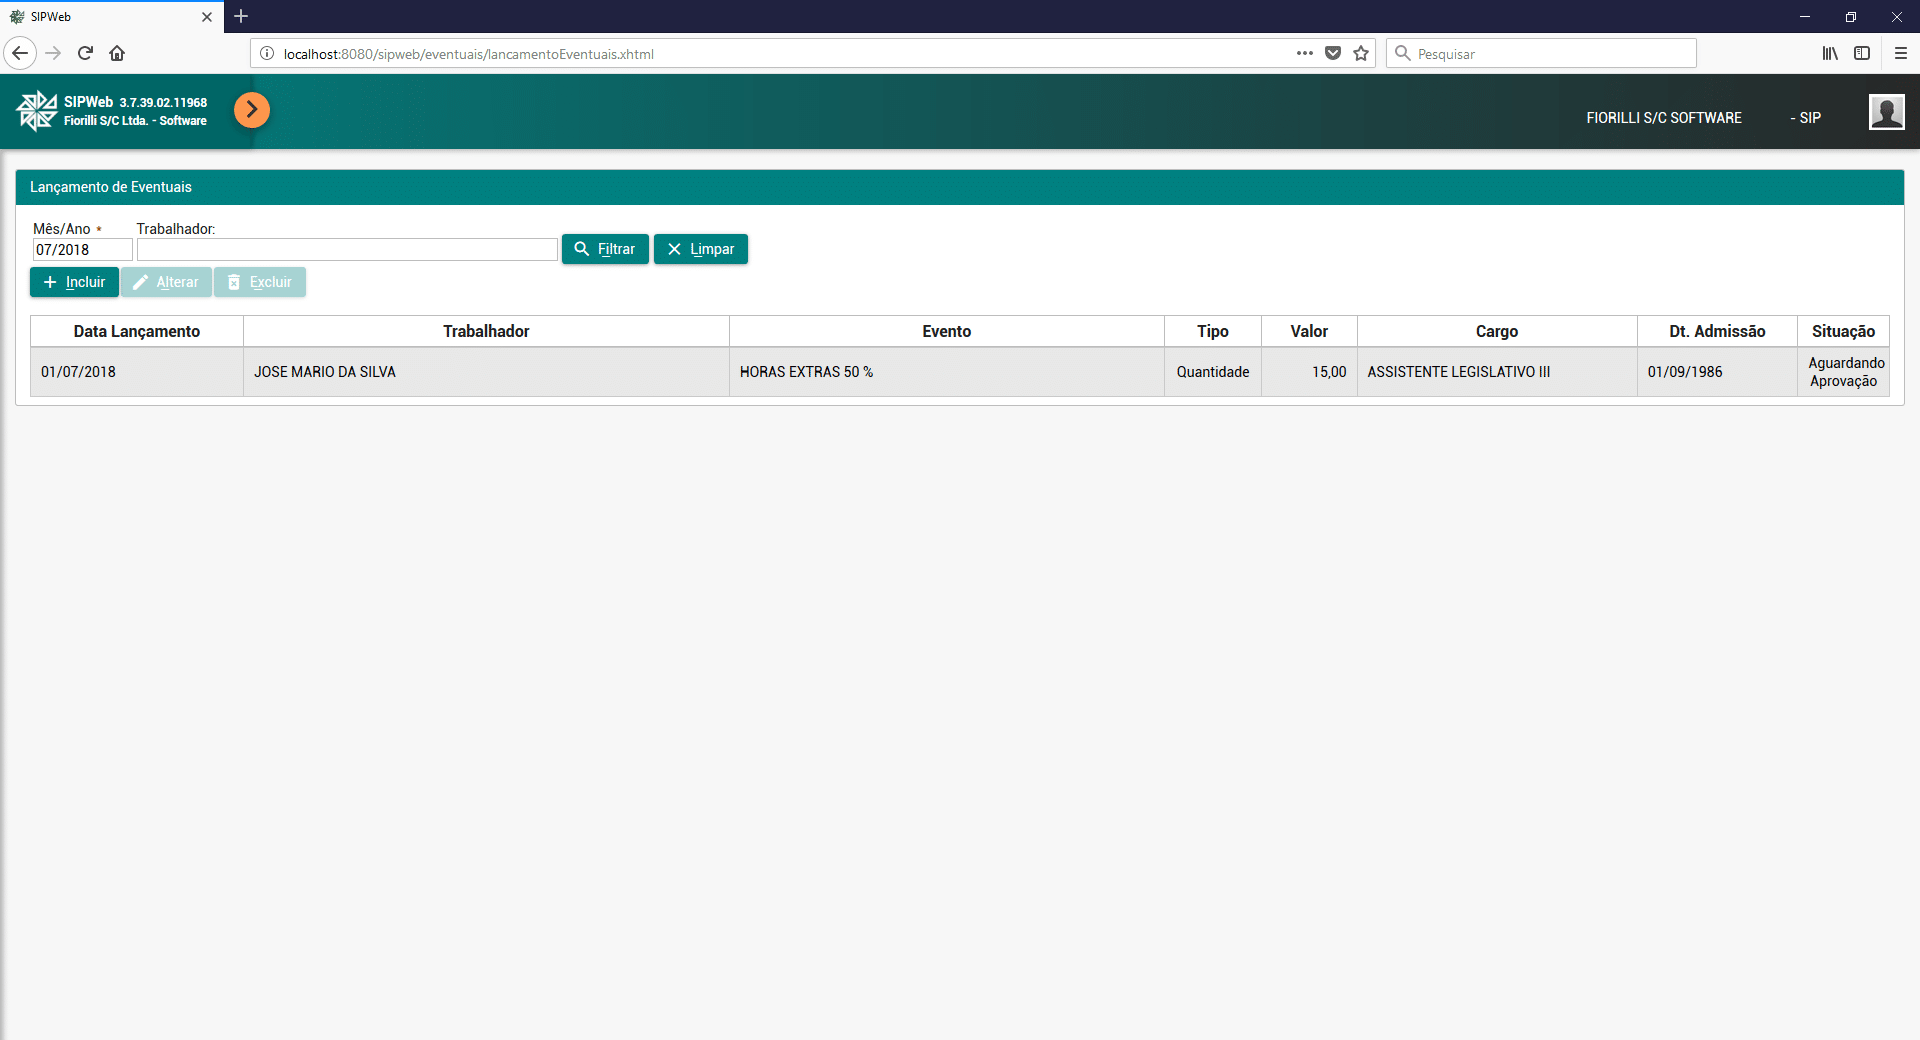Open Firefox hamburger menu
Viewport: 1920px width, 1040px height.
(1900, 53)
